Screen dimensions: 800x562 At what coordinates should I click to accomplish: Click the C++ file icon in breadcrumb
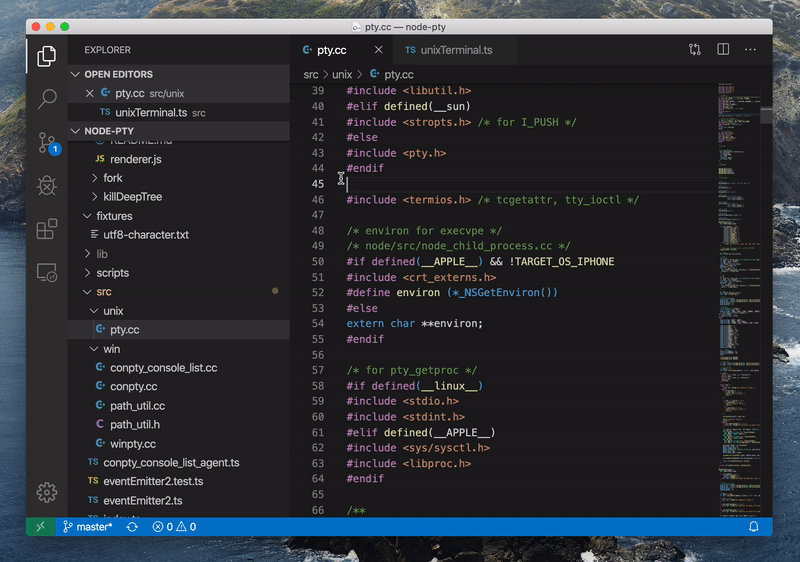[374, 74]
